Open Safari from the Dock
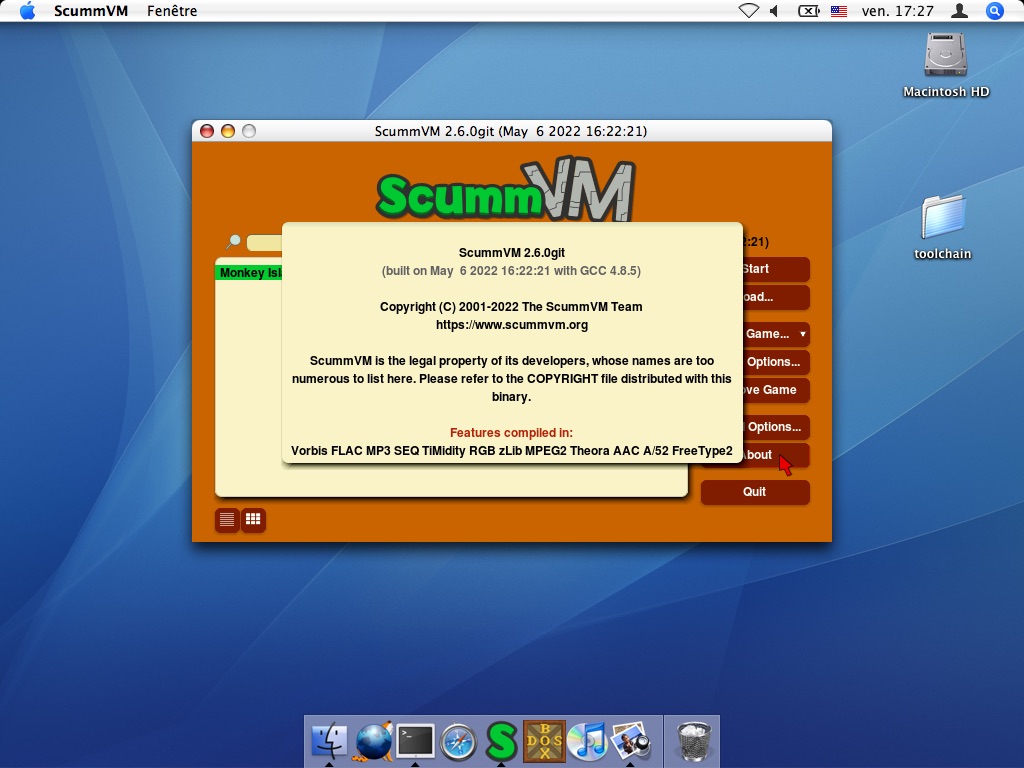 tap(458, 741)
